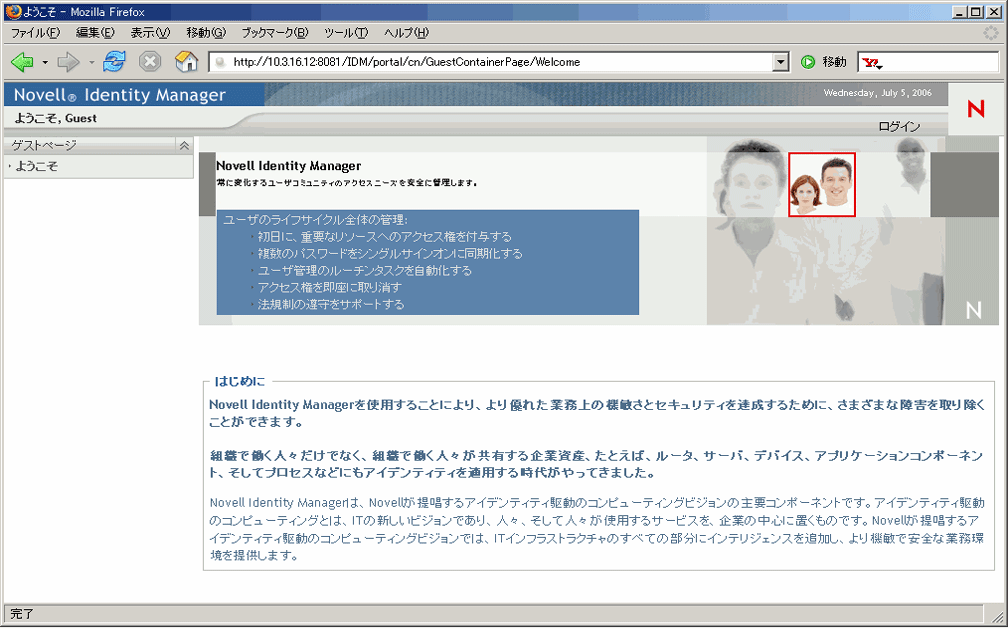This screenshot has height=629, width=1008.
Task: Open the Yahoo search engine selector
Action: [872, 62]
